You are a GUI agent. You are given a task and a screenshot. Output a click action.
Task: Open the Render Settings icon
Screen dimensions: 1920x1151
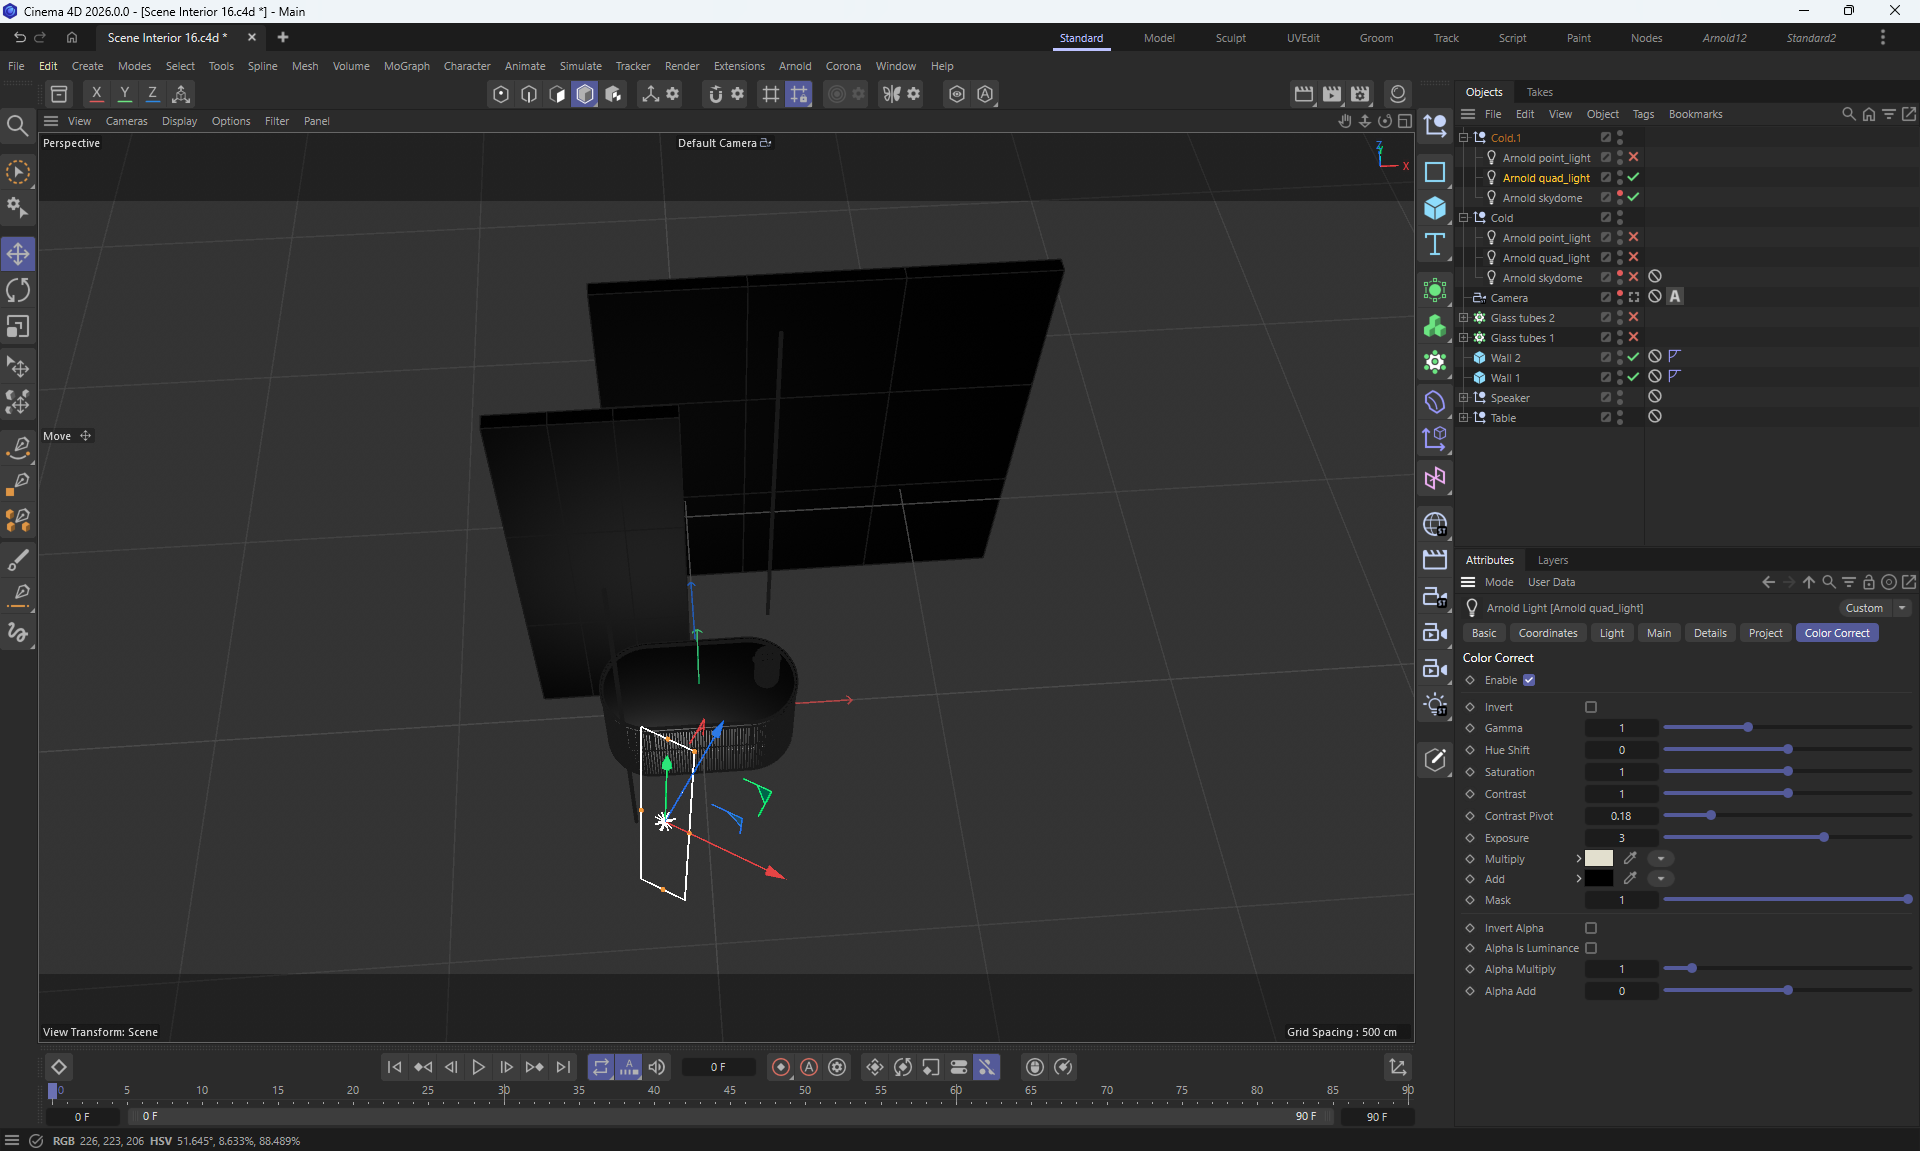[1360, 94]
